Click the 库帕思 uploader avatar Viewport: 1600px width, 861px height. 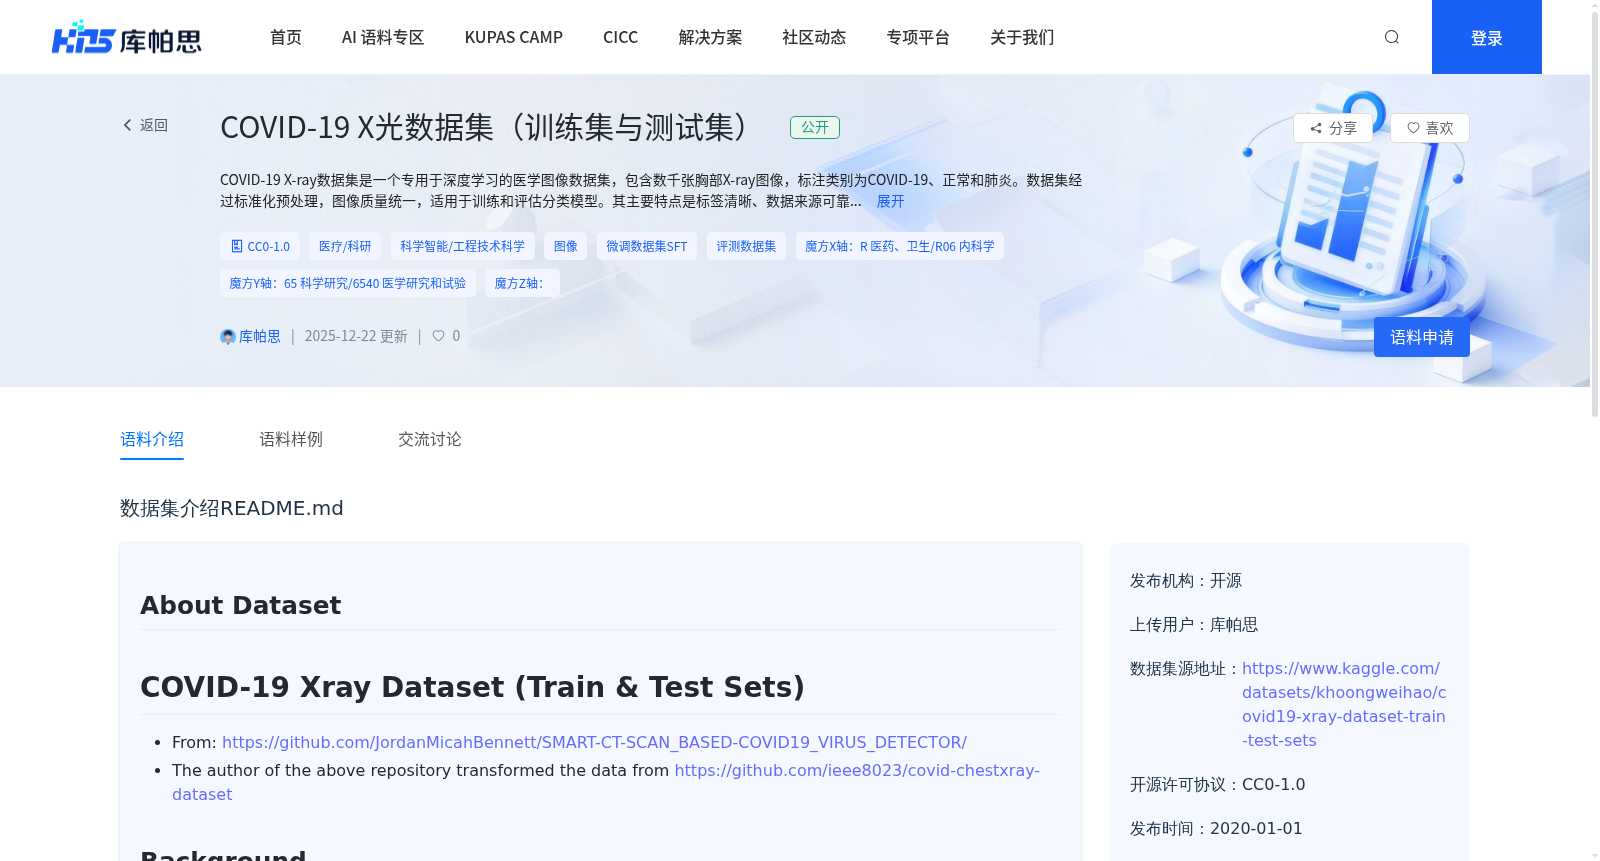[227, 337]
